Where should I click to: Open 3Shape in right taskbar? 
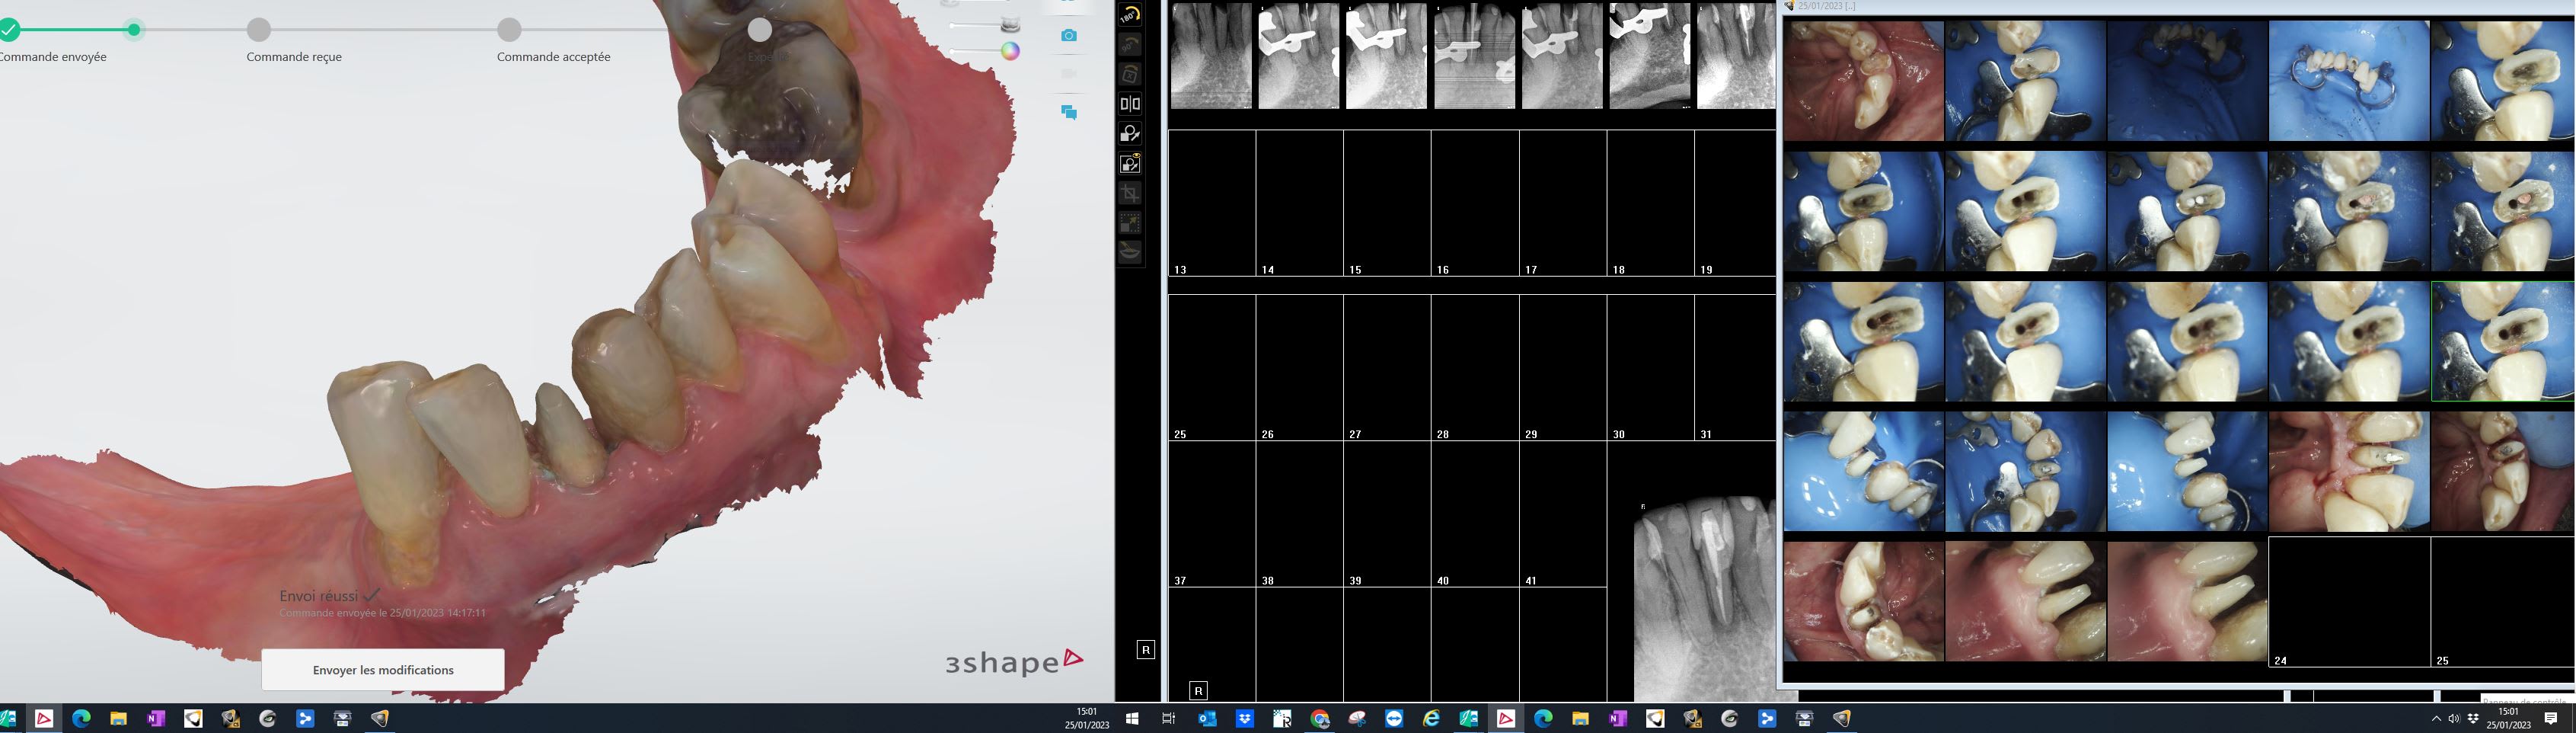1506,718
